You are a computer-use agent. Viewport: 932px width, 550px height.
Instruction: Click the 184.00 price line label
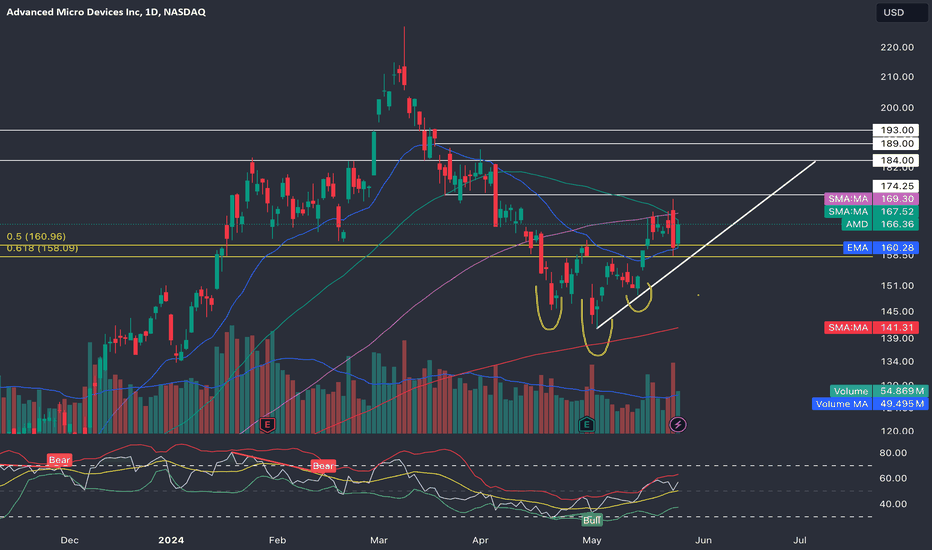click(x=896, y=161)
